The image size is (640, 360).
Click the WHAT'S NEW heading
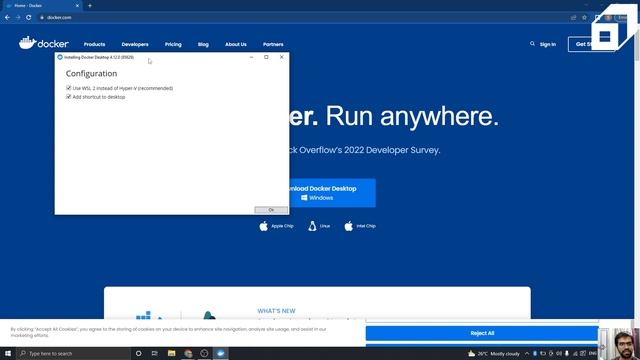pos(276,311)
